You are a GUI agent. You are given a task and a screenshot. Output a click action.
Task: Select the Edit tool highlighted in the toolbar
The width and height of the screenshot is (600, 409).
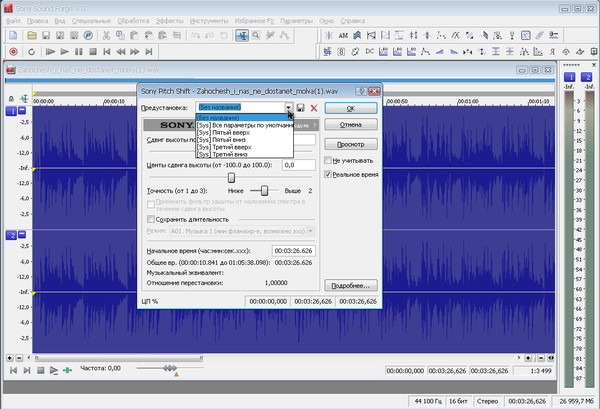click(x=242, y=36)
